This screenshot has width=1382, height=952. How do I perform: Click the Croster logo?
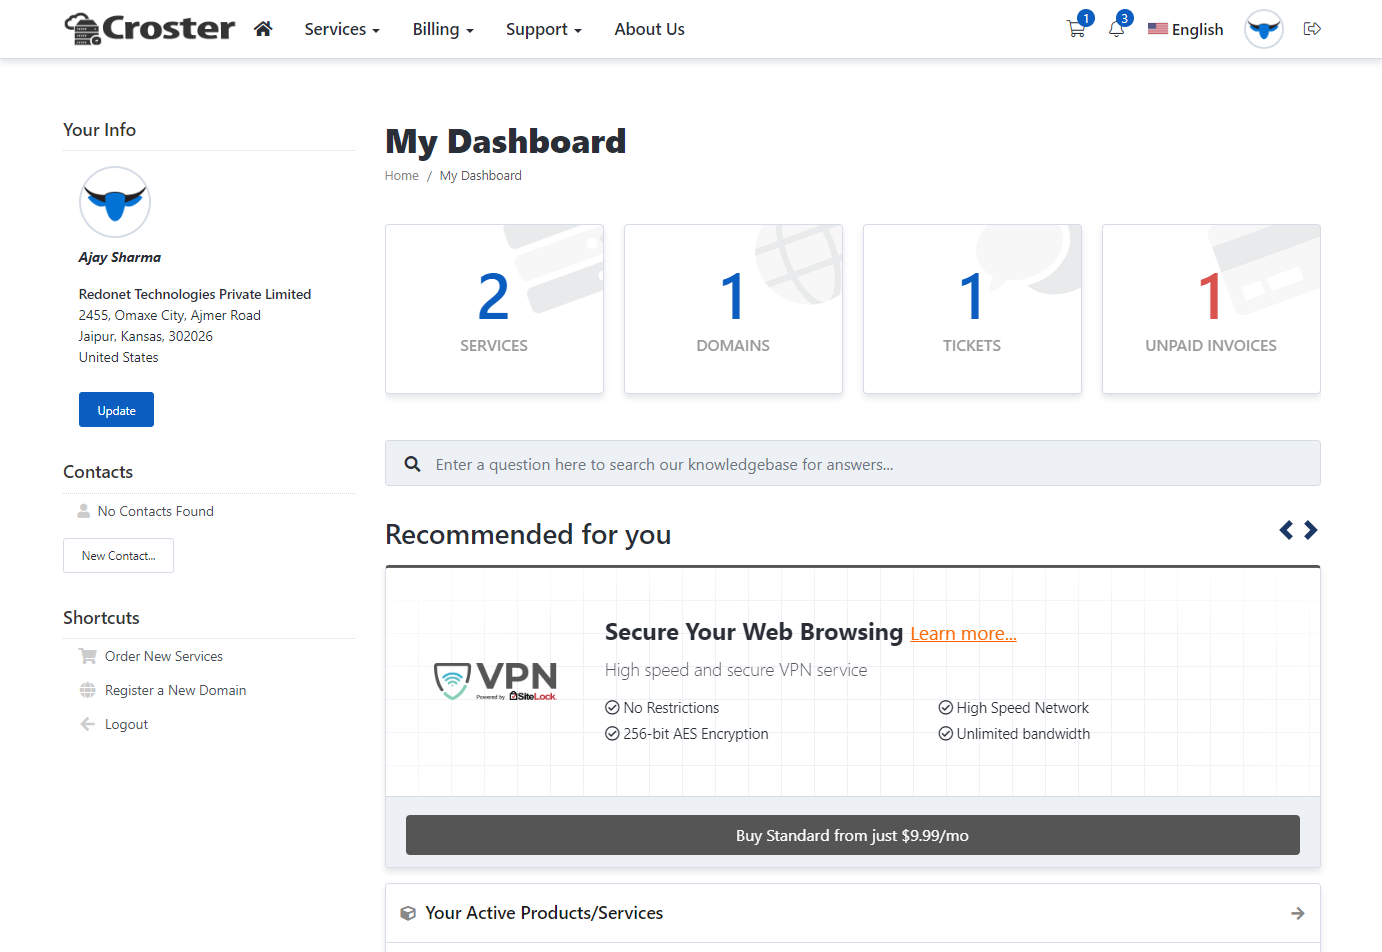coord(150,29)
